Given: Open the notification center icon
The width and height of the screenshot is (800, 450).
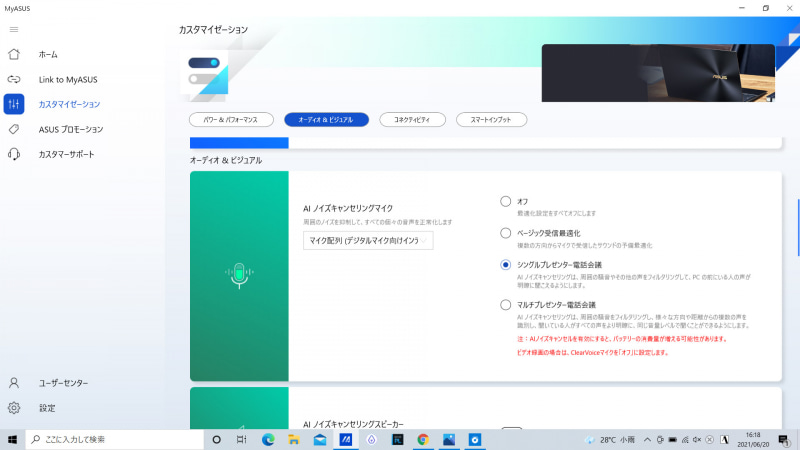Looking at the screenshot, I should click(x=784, y=440).
